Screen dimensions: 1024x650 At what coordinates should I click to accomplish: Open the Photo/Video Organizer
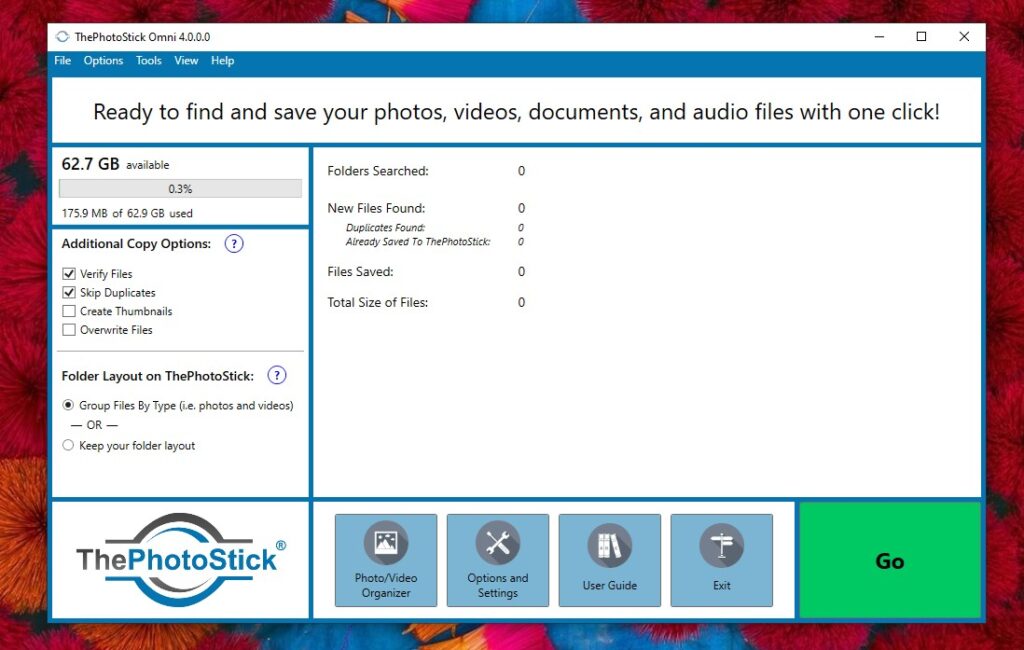pos(386,560)
